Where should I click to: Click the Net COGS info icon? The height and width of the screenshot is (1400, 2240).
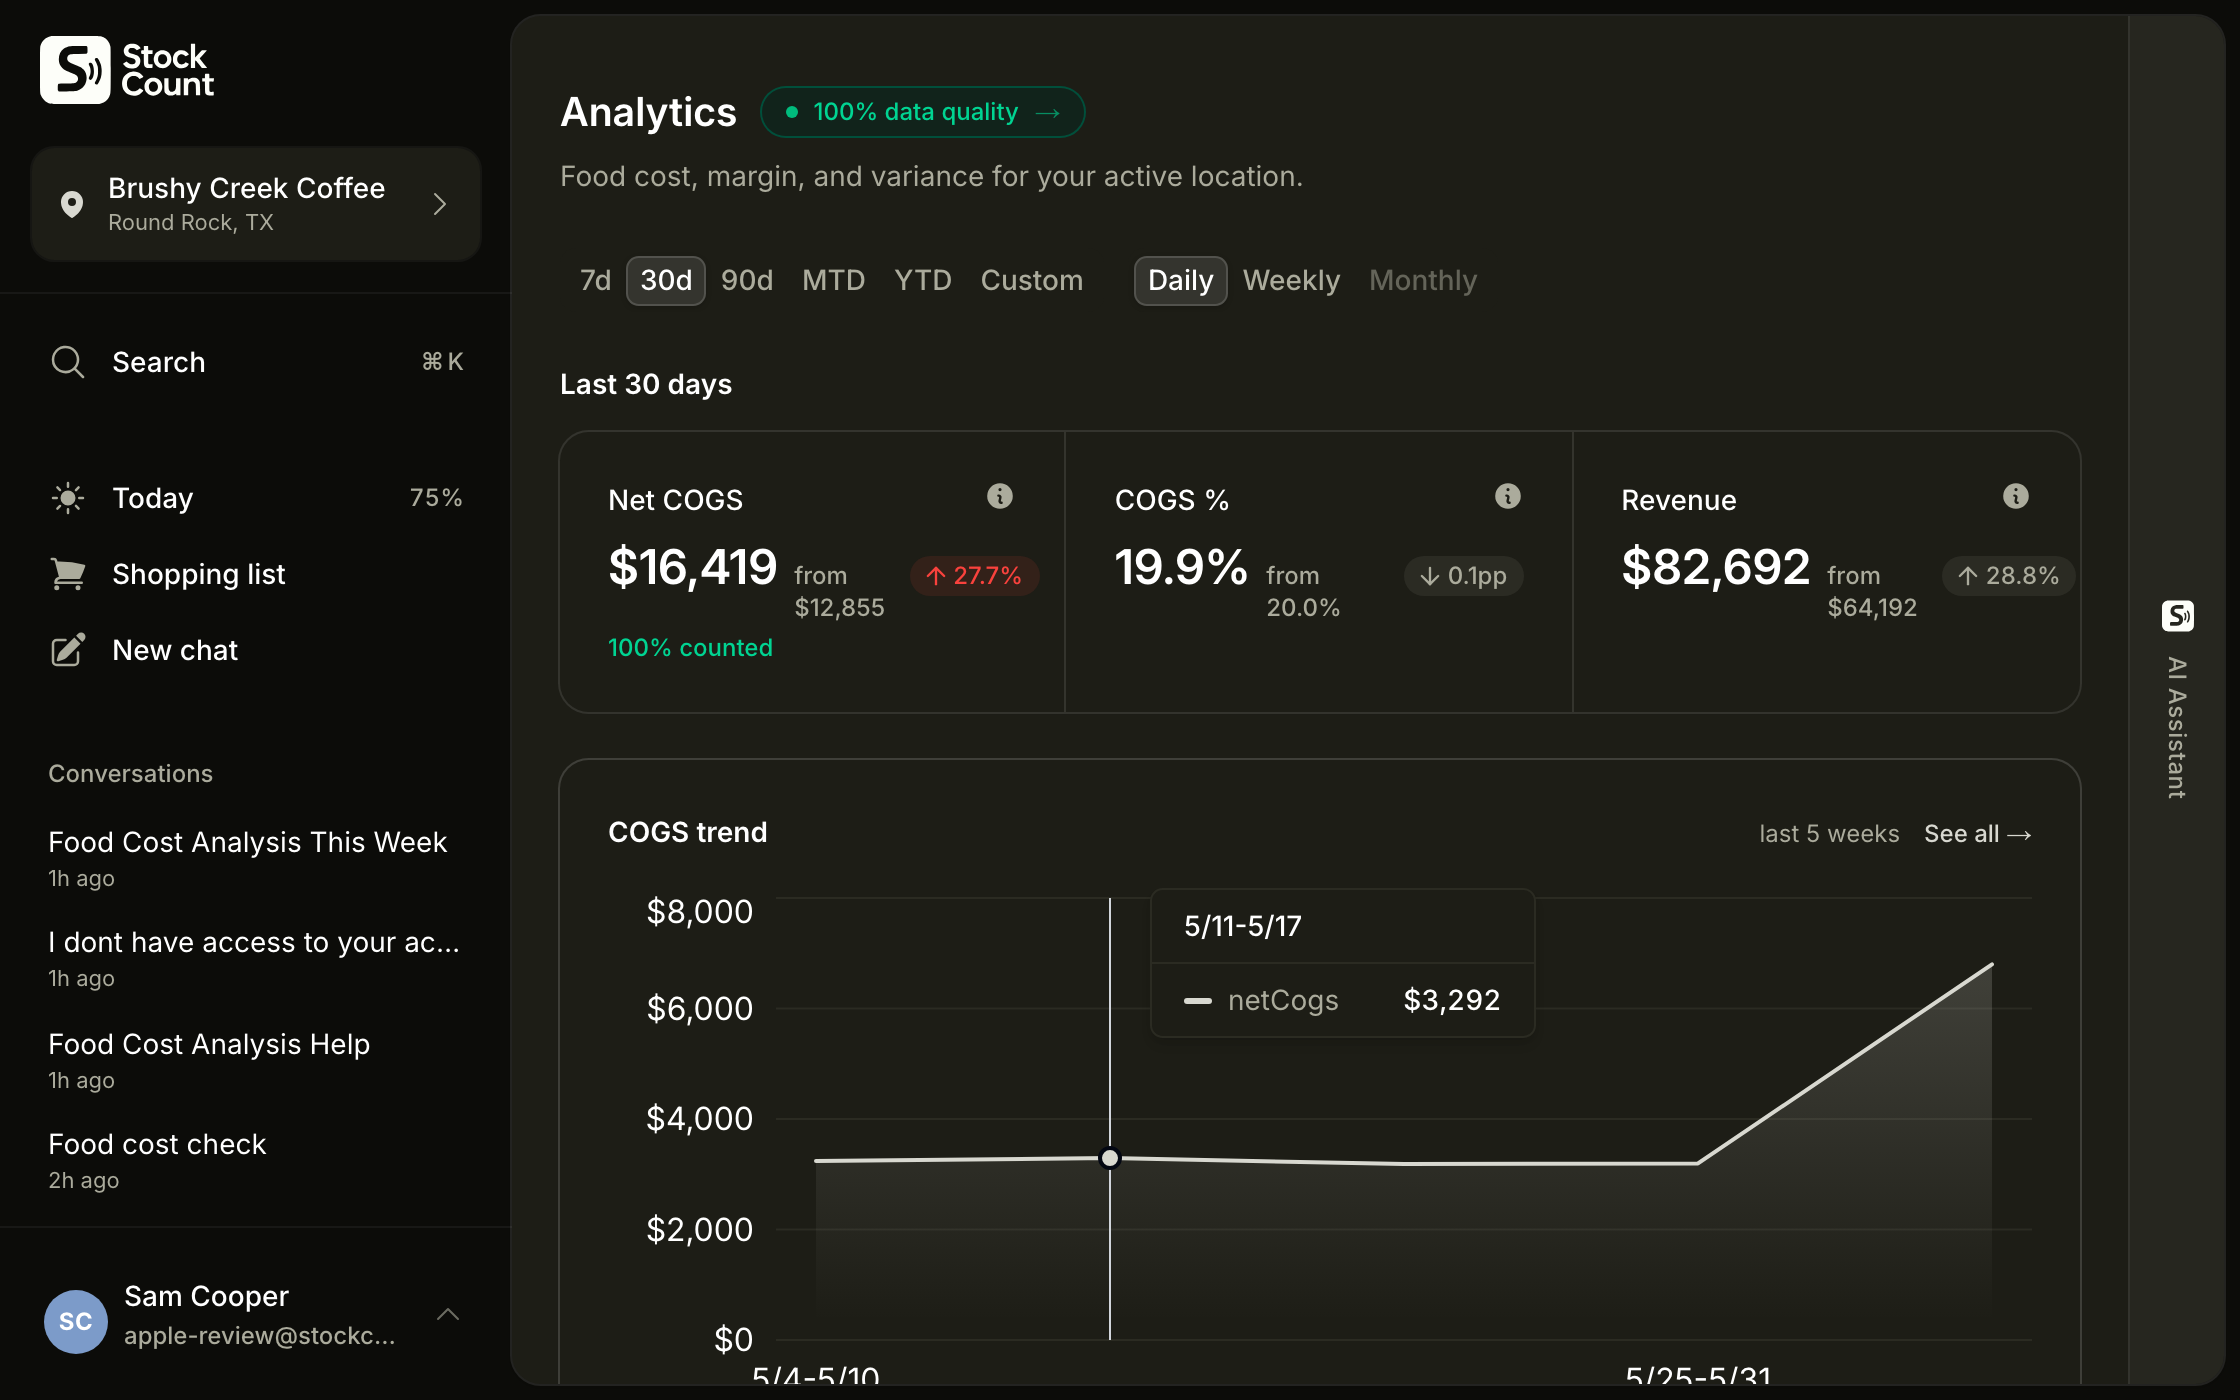tap(1000, 496)
